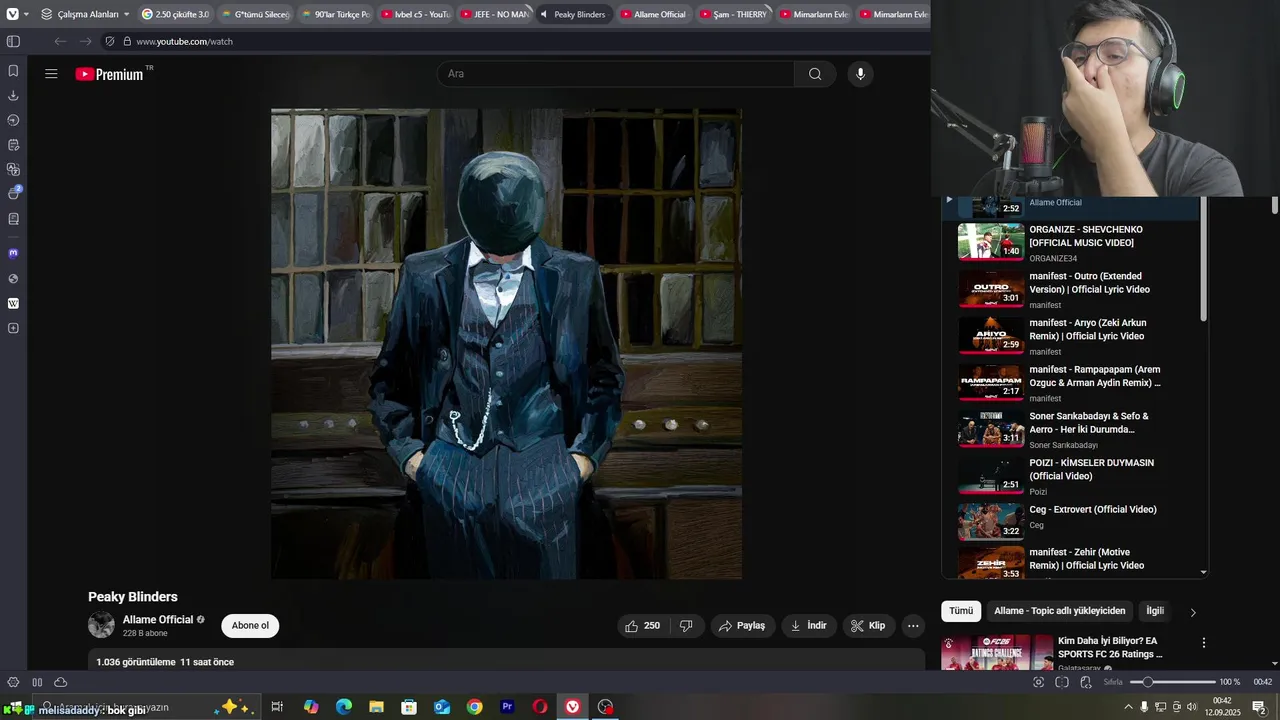The height and width of the screenshot is (720, 1280).
Task: Open the Bookmarks panel icon
Action: coord(13,71)
